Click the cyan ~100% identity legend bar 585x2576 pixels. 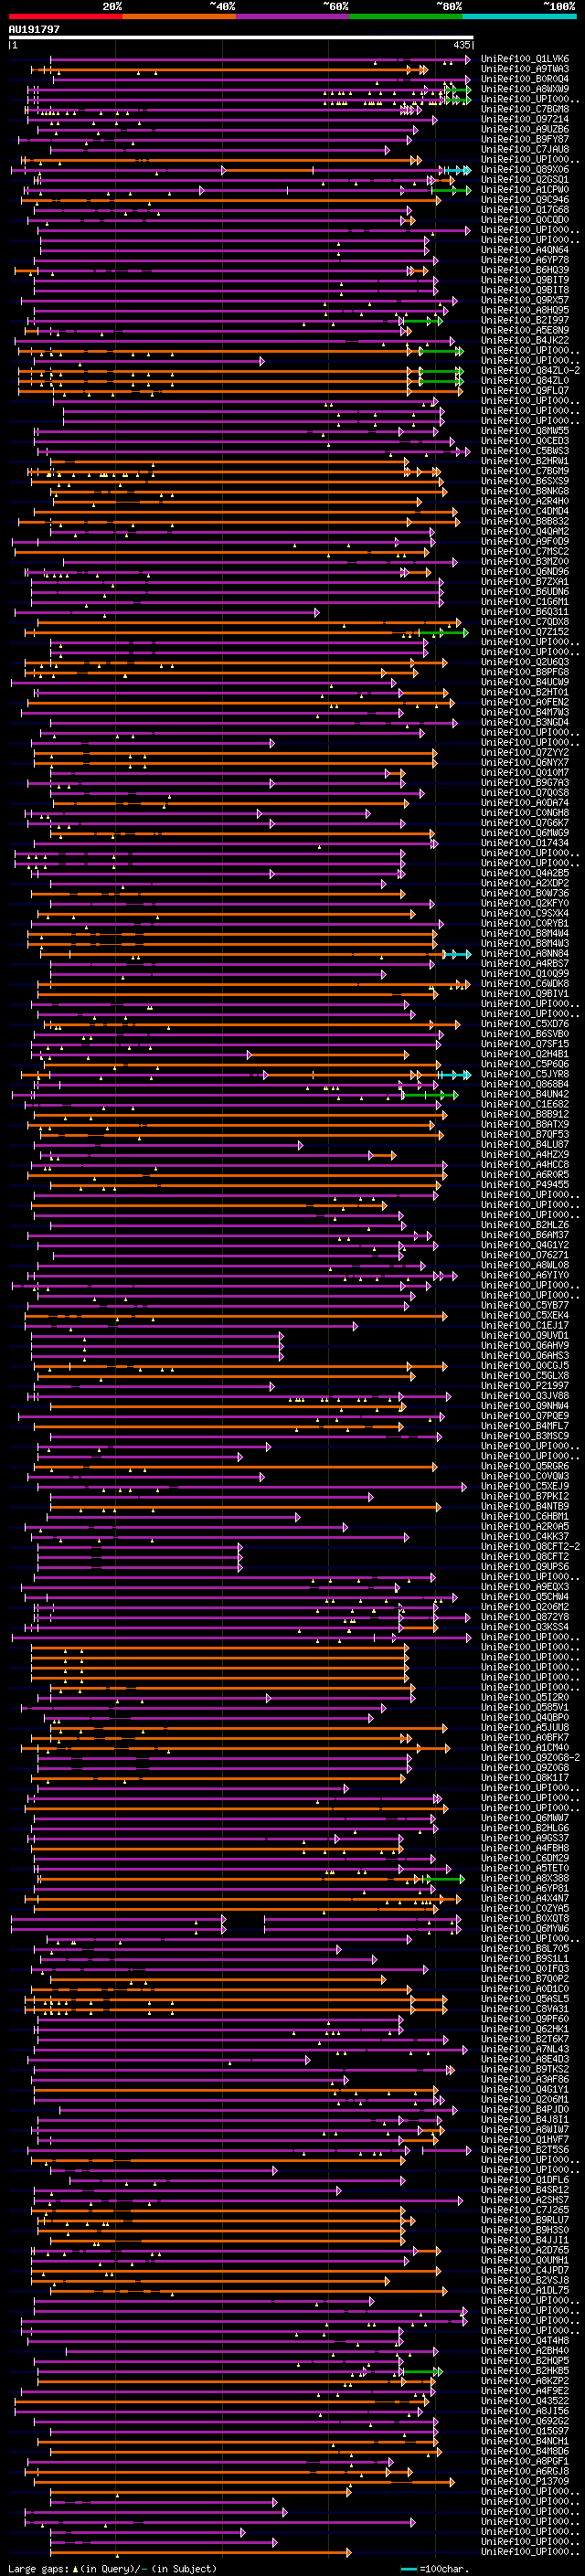(520, 17)
